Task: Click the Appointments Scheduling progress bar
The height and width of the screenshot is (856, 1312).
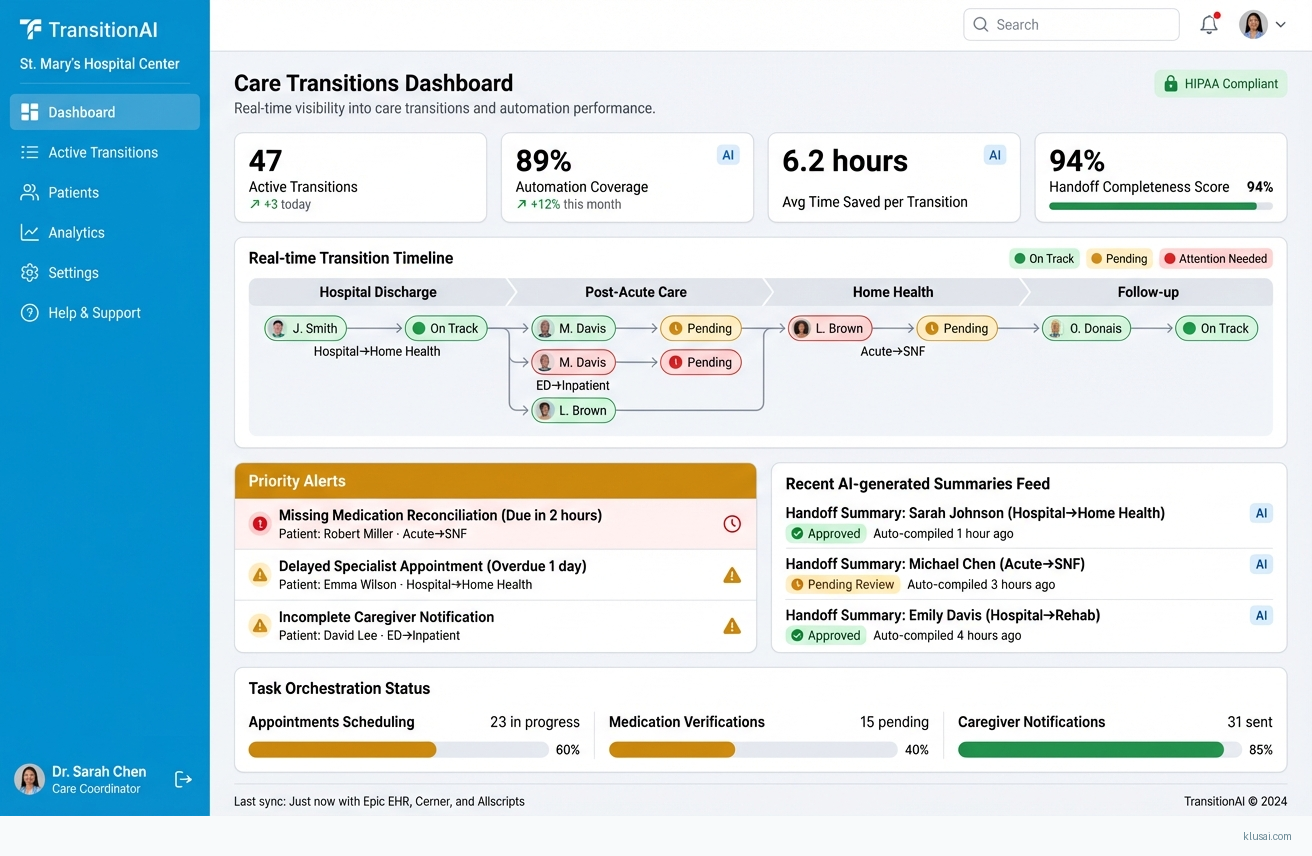Action: coord(398,750)
